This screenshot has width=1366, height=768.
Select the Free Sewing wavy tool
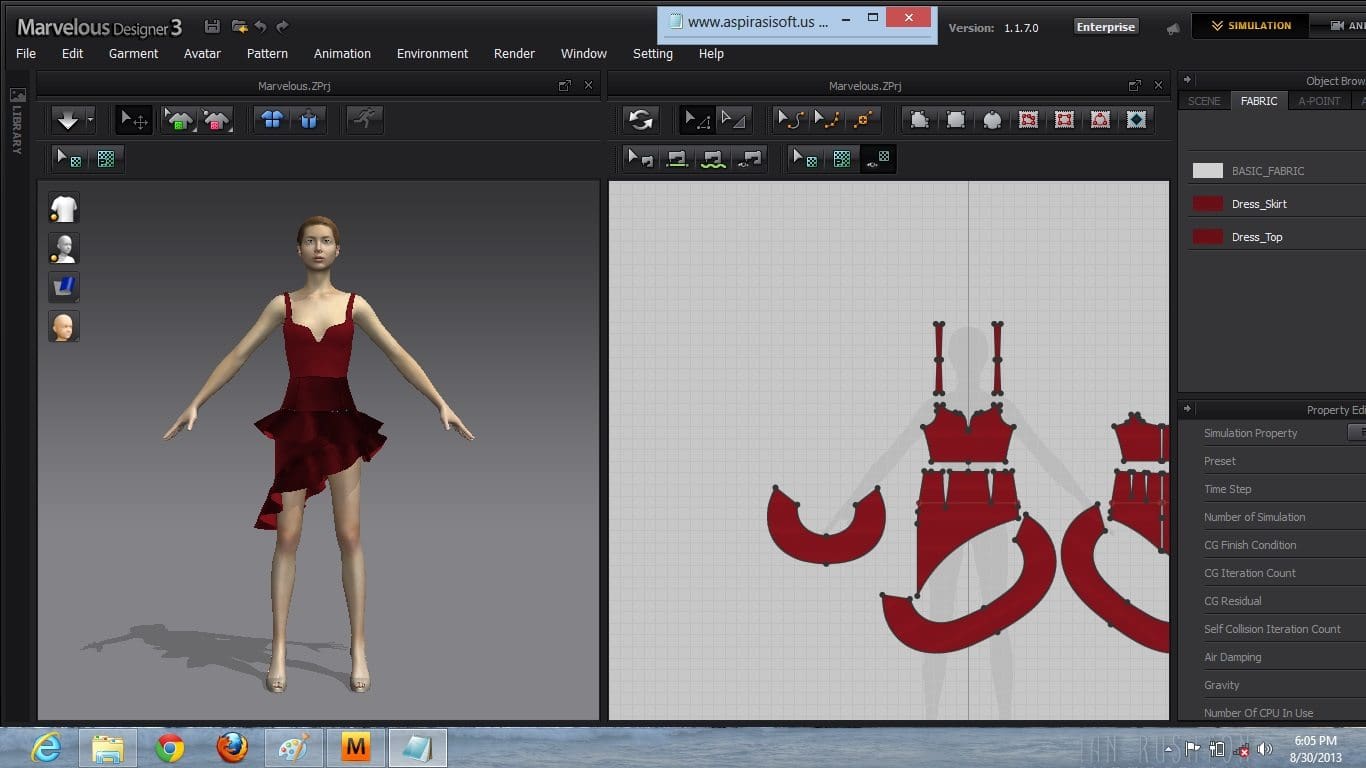[x=713, y=158]
